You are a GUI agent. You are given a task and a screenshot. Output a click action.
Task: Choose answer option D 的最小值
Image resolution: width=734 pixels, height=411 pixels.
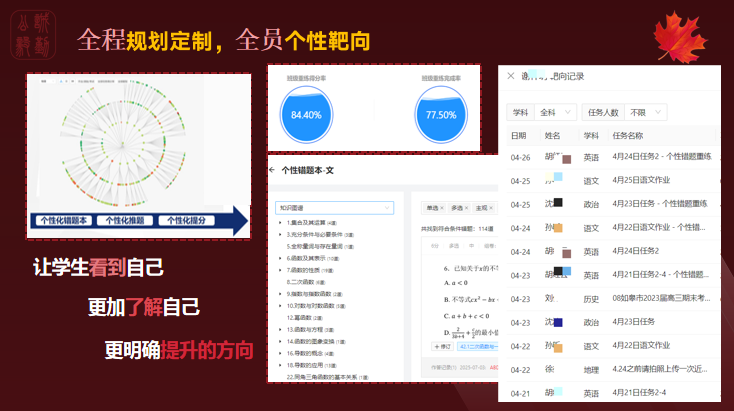point(470,332)
